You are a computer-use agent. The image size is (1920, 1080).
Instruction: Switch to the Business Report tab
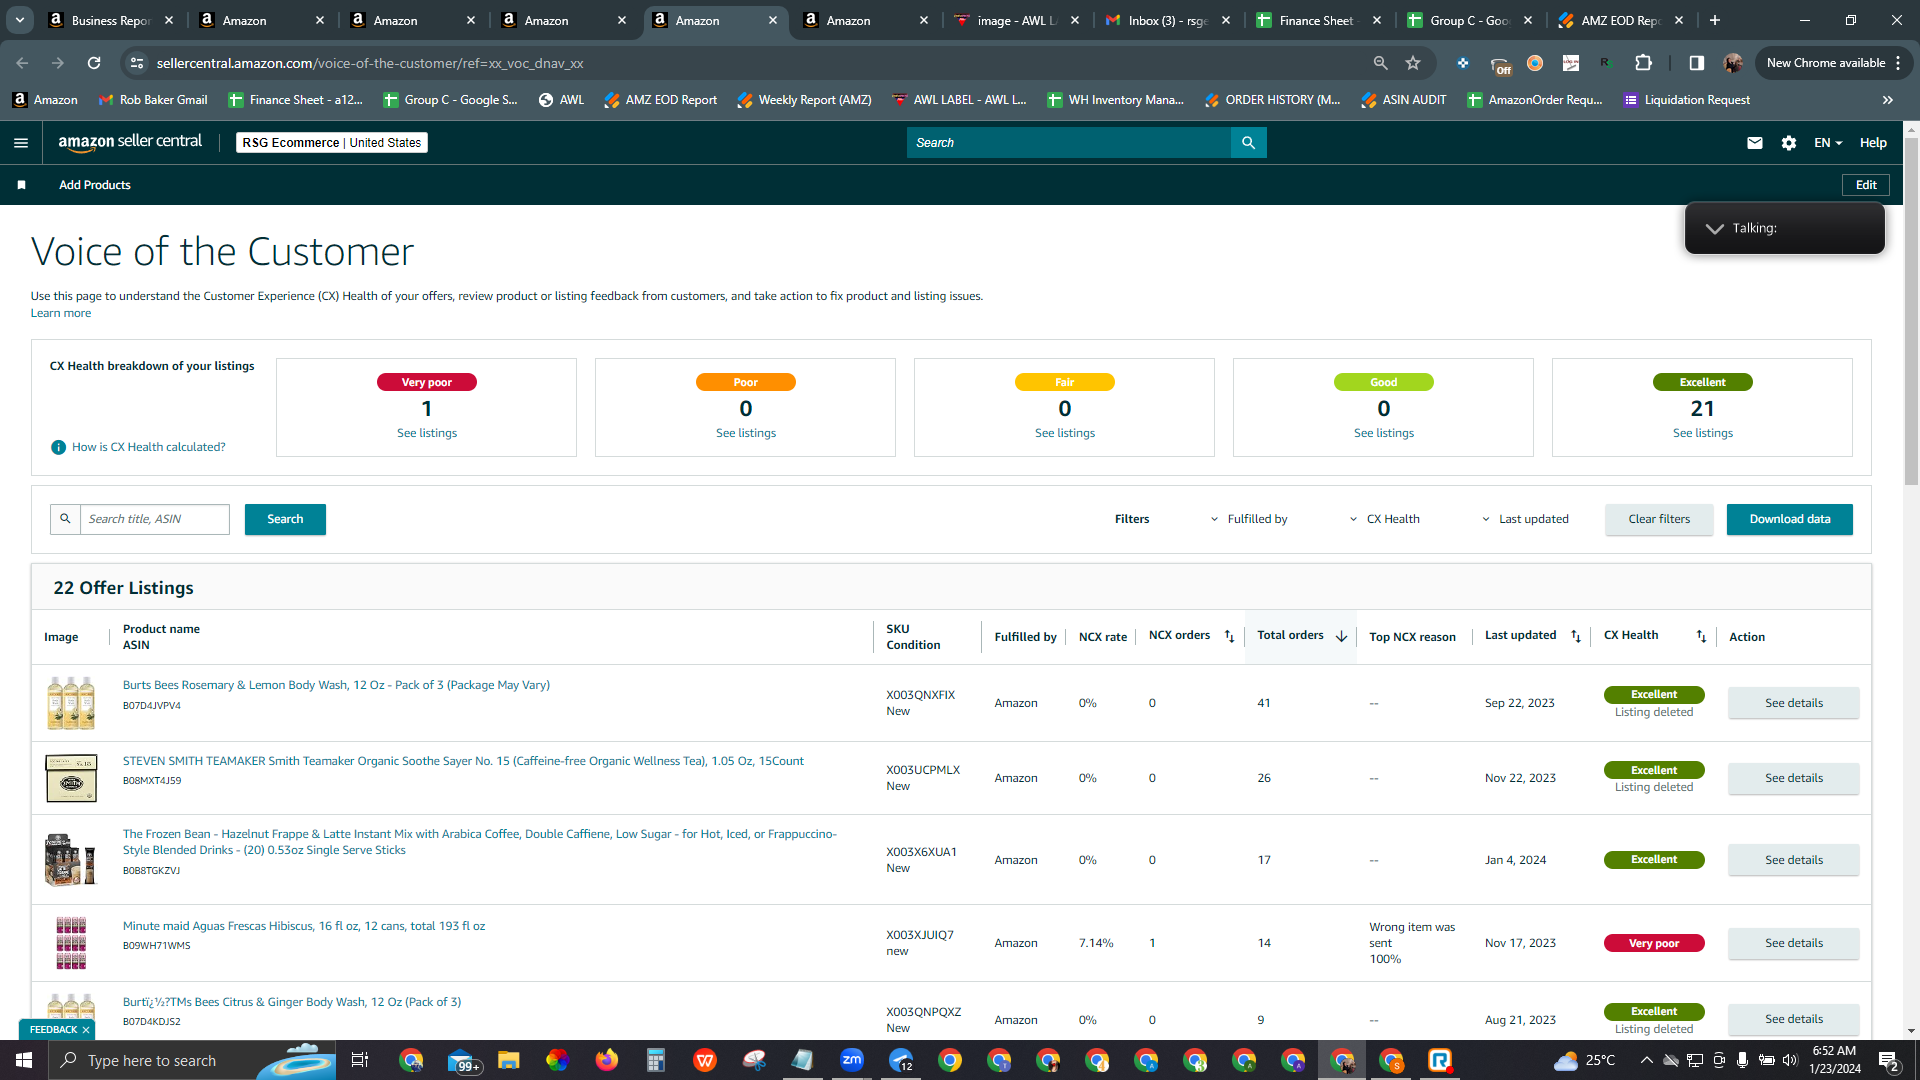pos(111,20)
